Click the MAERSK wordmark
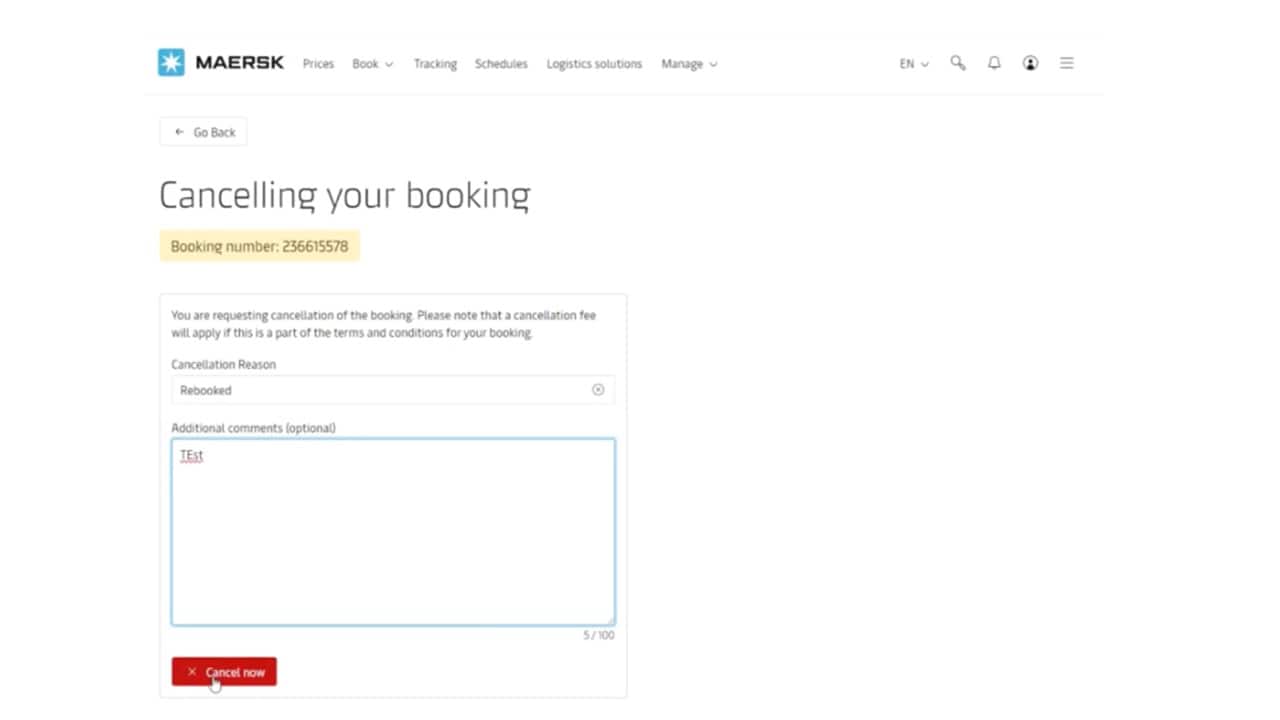Screen dimensions: 1280x720 (x=240, y=63)
